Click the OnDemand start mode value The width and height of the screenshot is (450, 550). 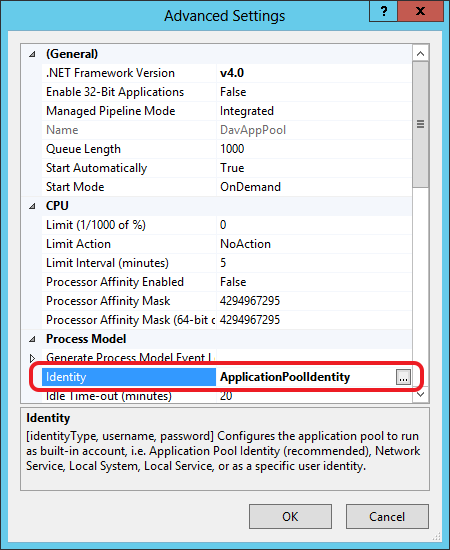(250, 187)
